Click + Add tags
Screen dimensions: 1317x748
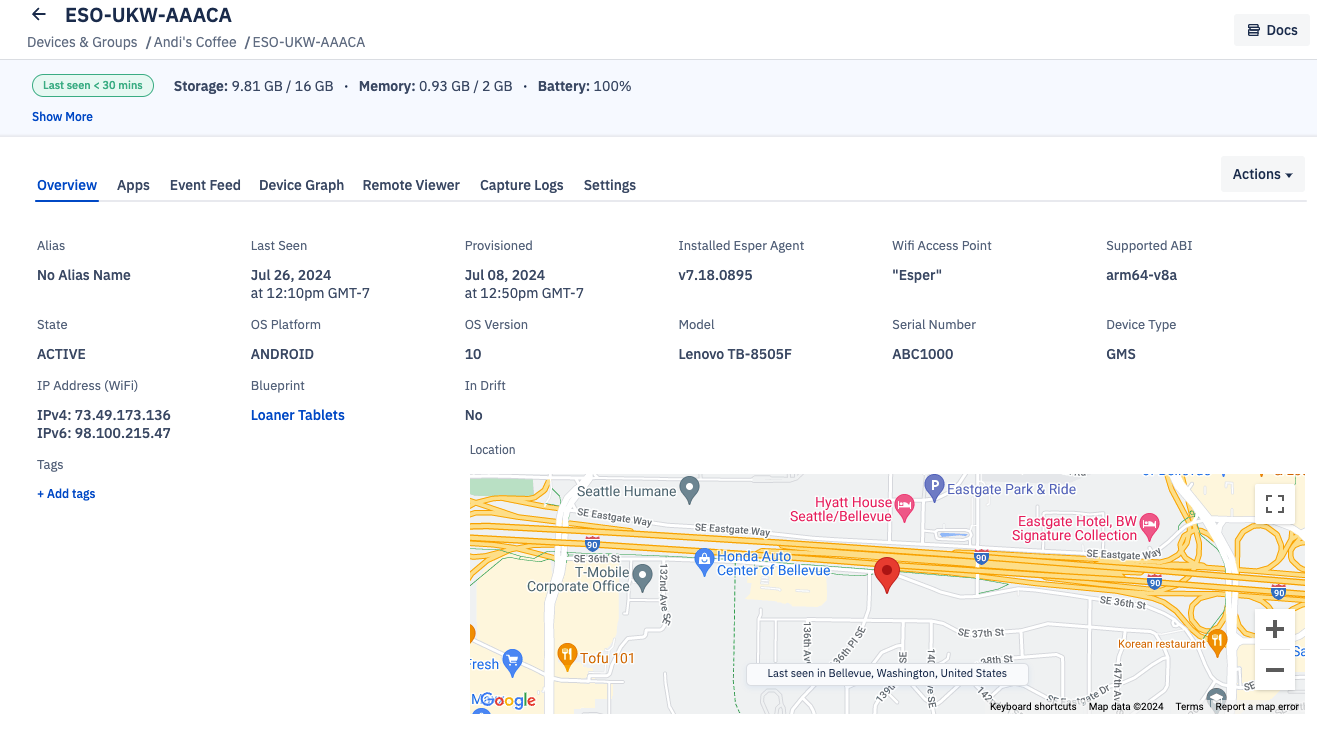66,494
